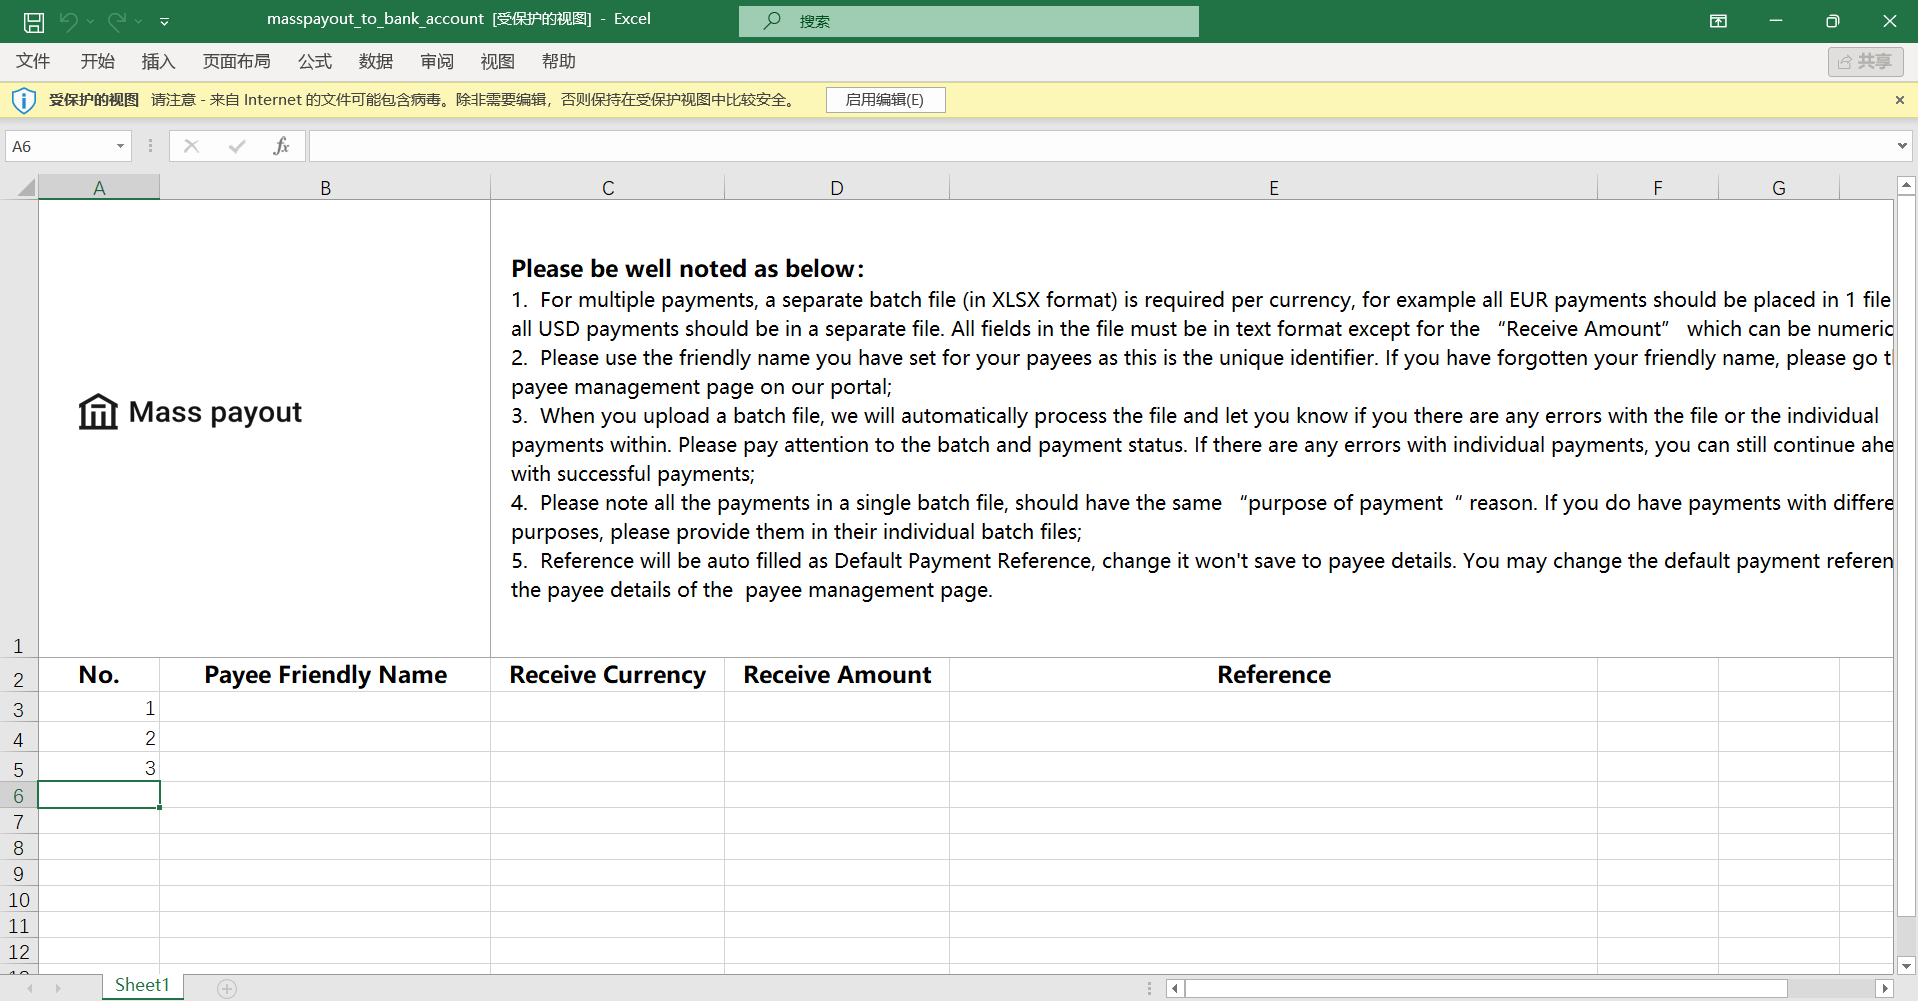Screen dimensions: 1918x1001
Task: Open the Name Box dropdown arrow
Action: coord(120,146)
